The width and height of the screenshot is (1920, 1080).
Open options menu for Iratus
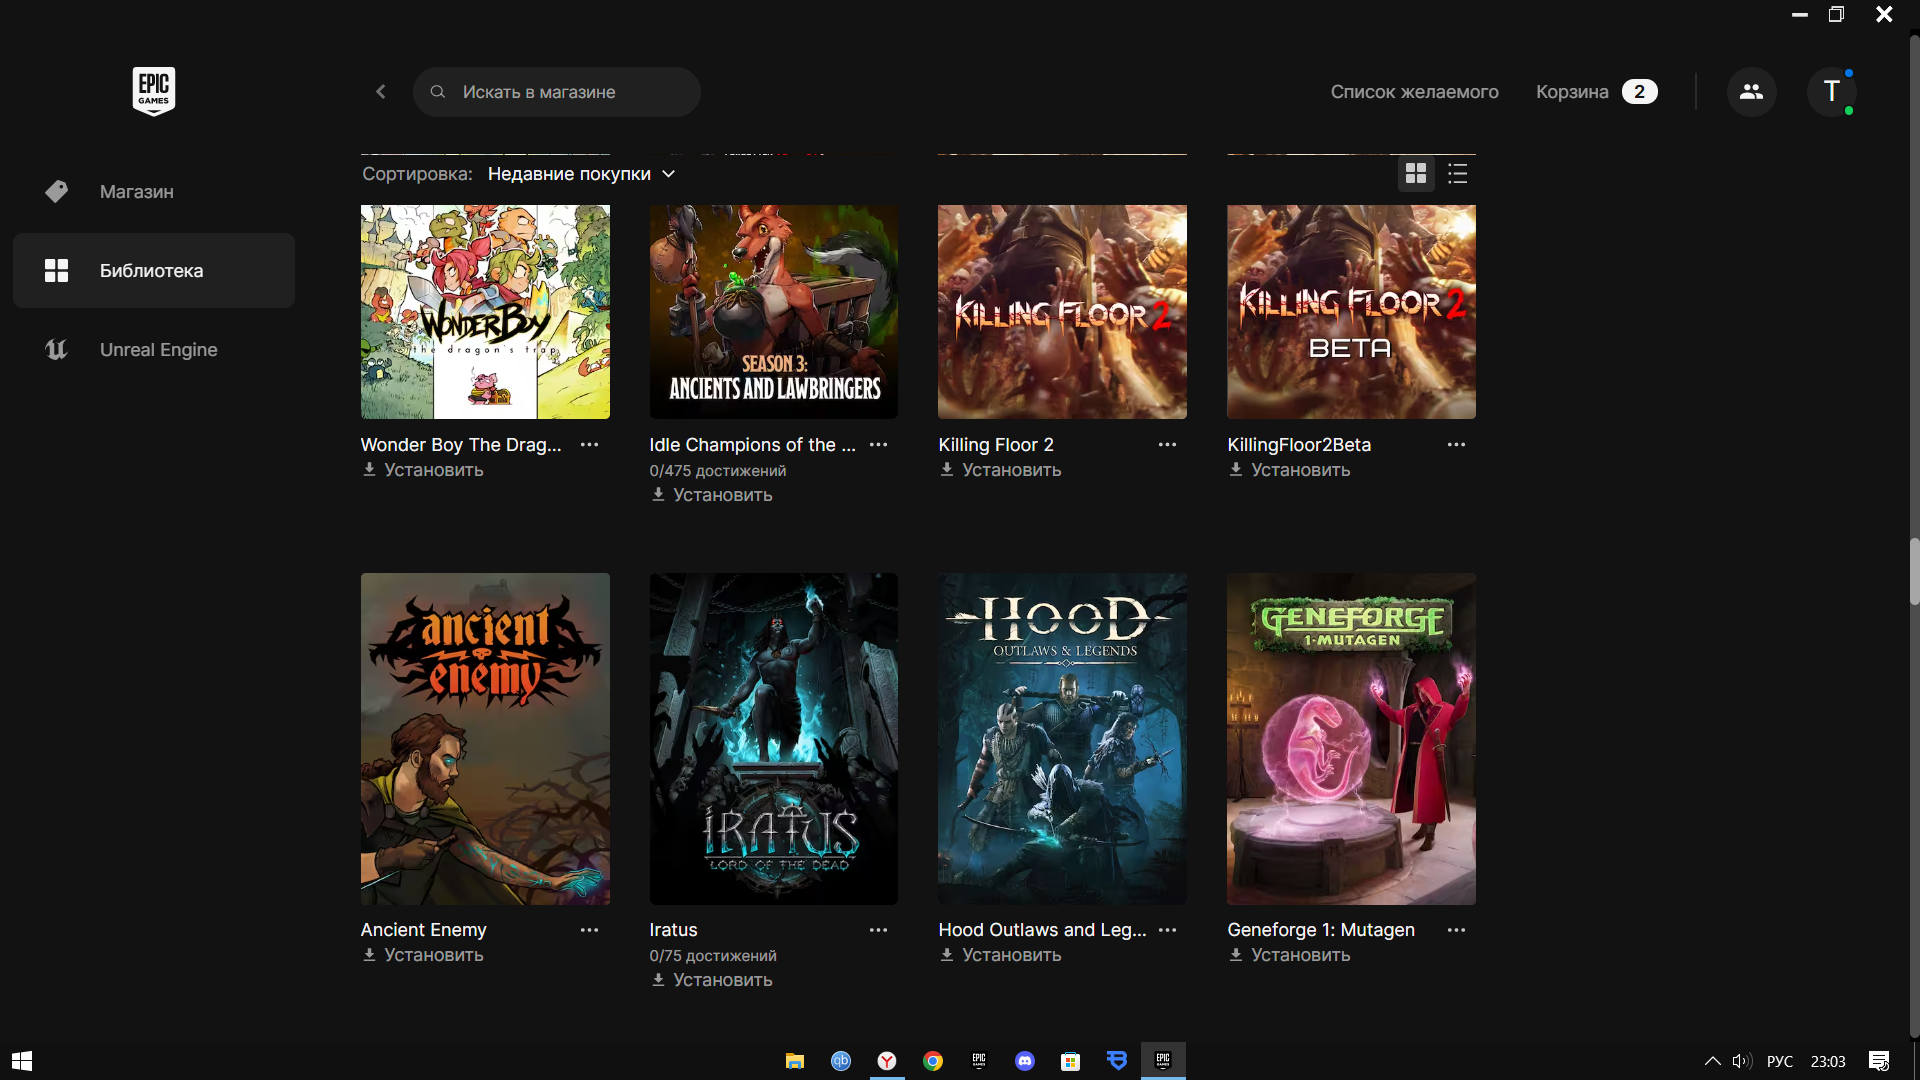point(879,930)
